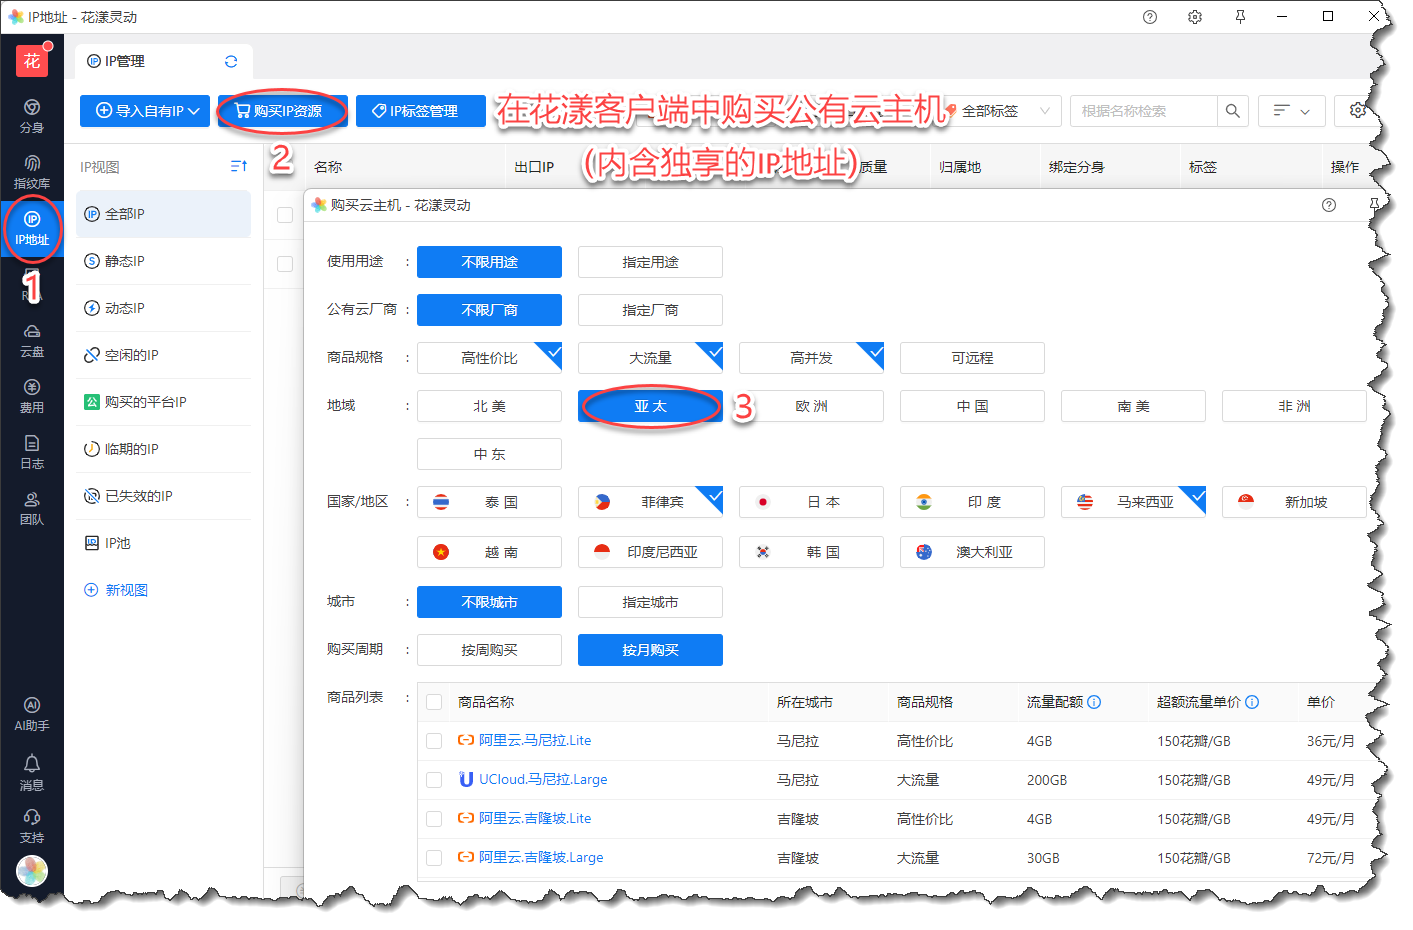
Task: Open the 全部标签 dropdown
Action: click(1002, 111)
